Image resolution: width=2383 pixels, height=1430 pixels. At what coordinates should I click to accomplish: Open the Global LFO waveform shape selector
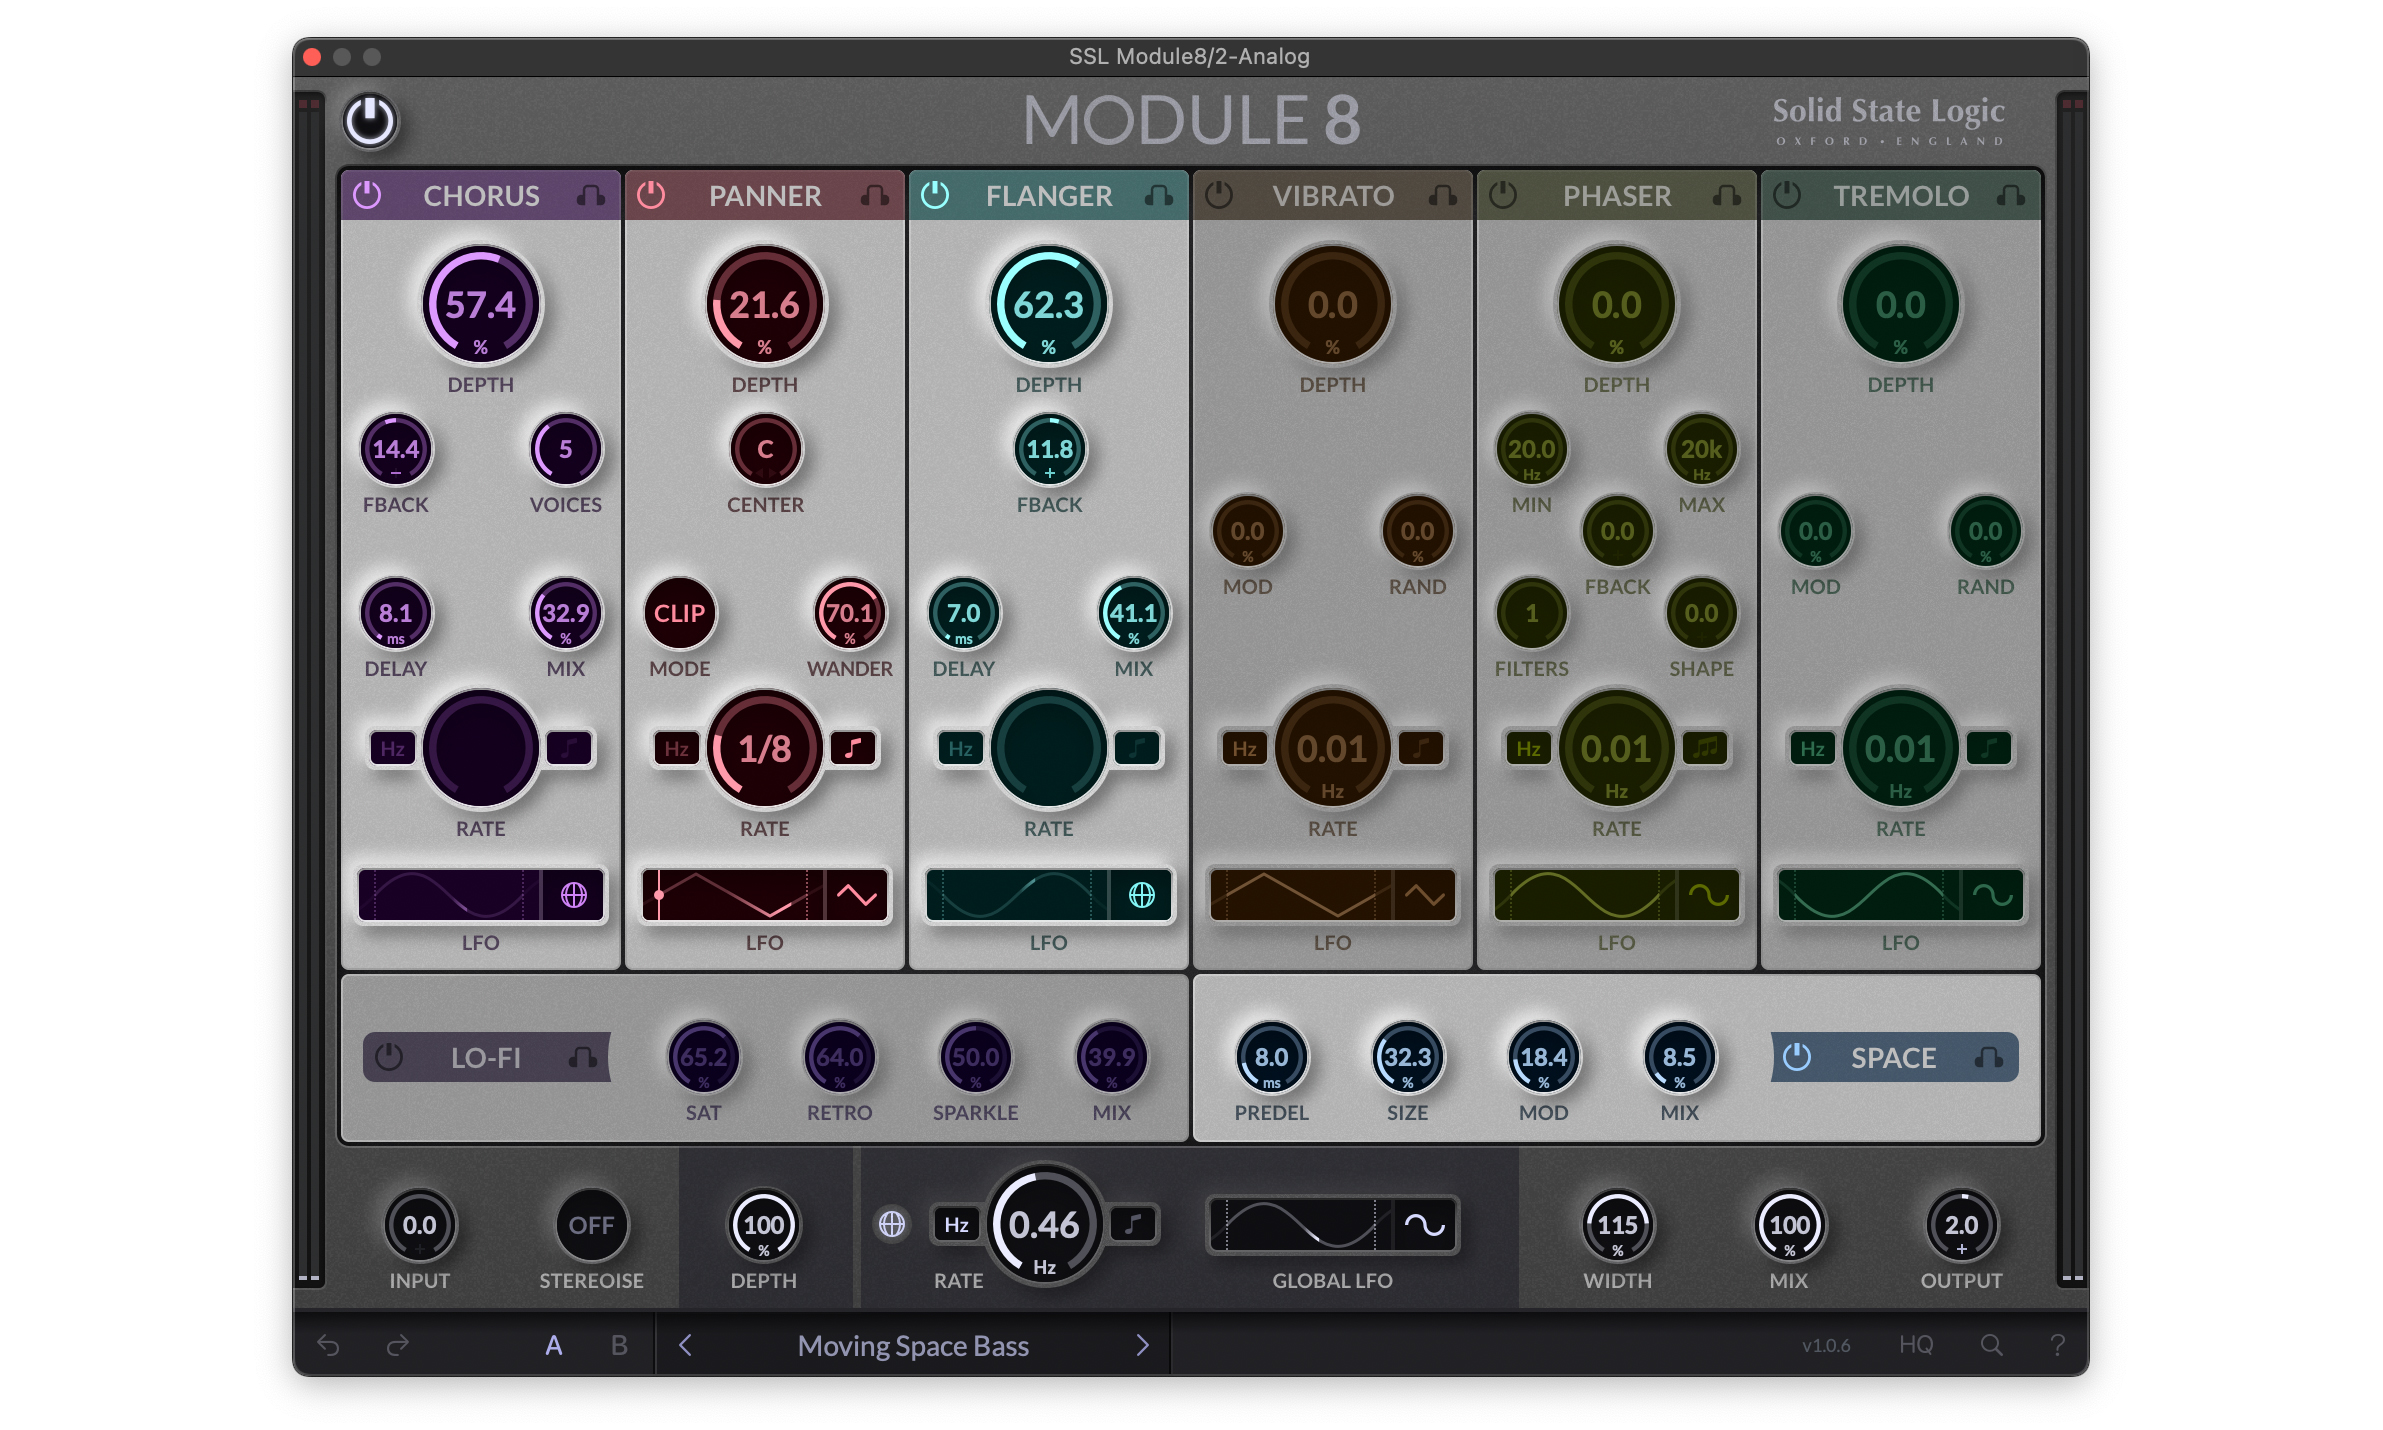point(1425,1224)
